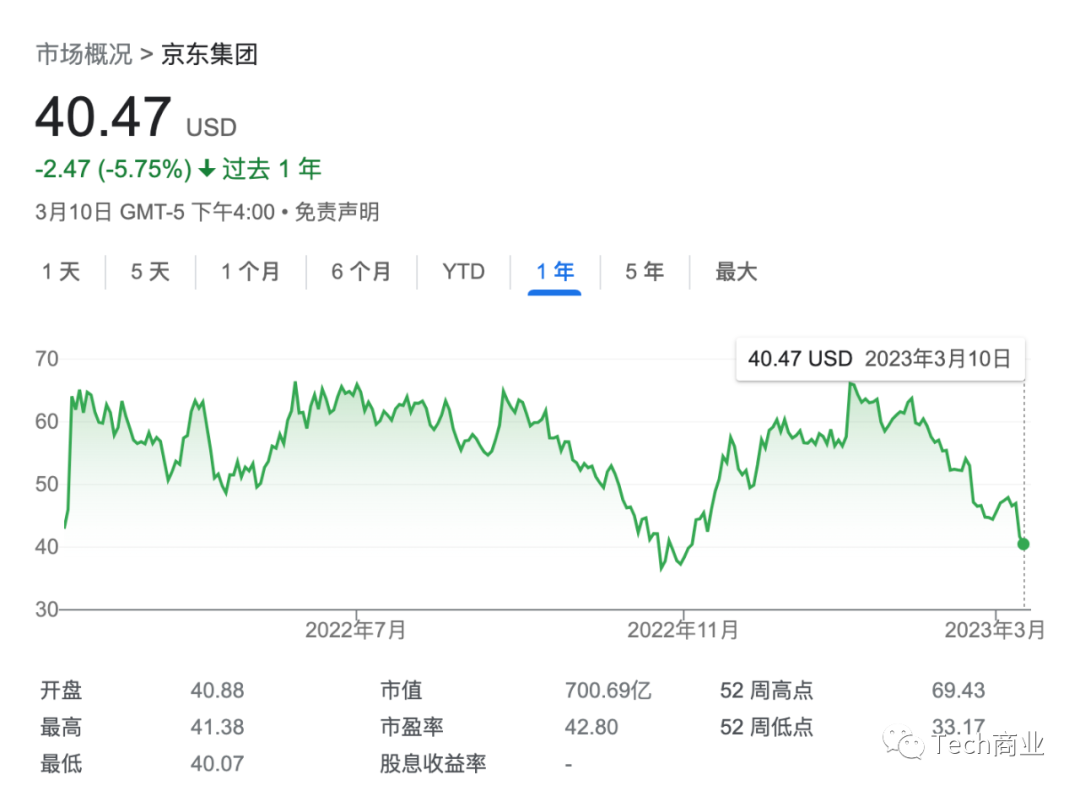The width and height of the screenshot is (1080, 791).
Task: Click the 2023年3月 axis label
Action: (x=995, y=630)
